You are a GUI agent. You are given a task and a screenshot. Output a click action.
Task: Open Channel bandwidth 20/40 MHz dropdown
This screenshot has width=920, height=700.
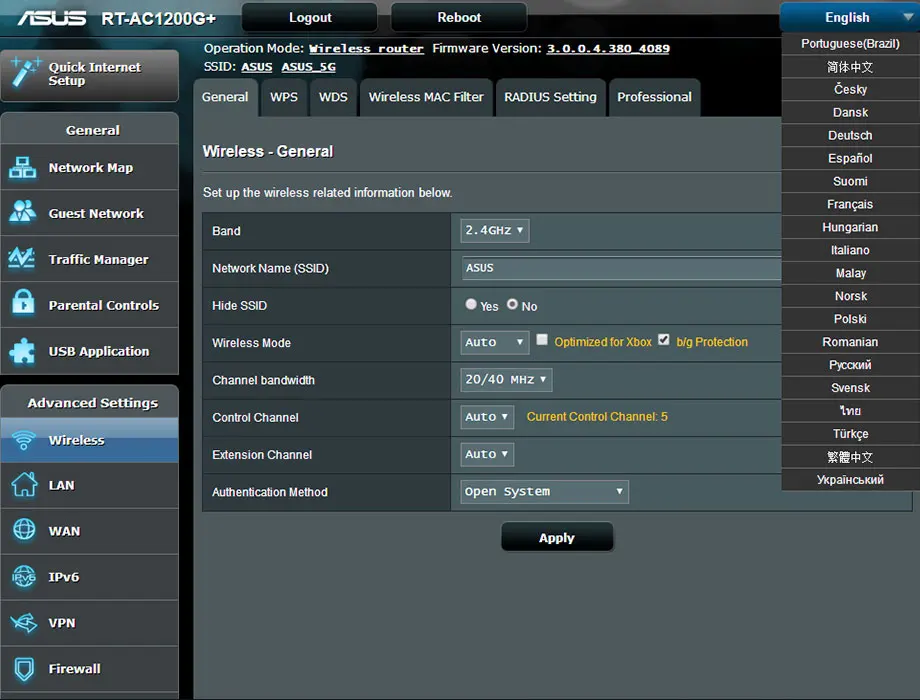pos(506,380)
